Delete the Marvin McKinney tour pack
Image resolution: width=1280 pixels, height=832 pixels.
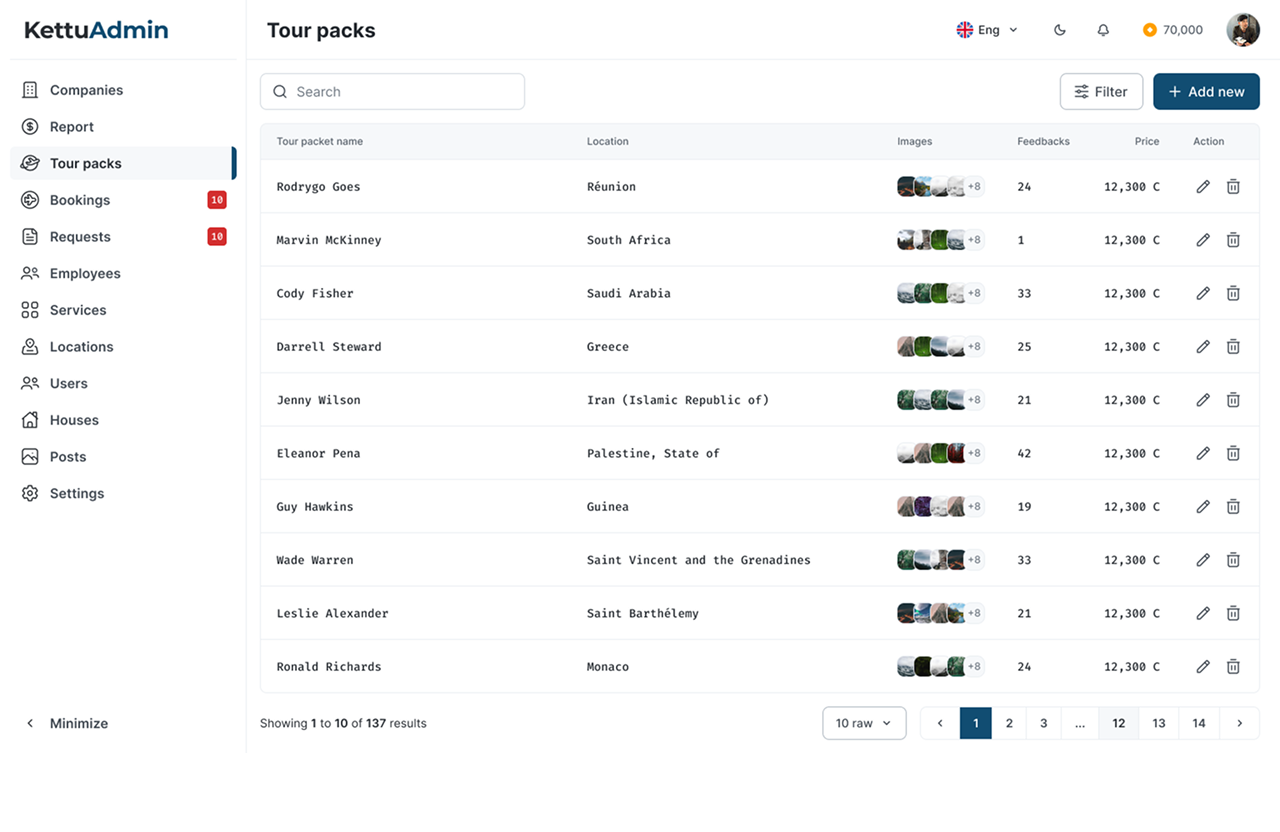coord(1233,240)
